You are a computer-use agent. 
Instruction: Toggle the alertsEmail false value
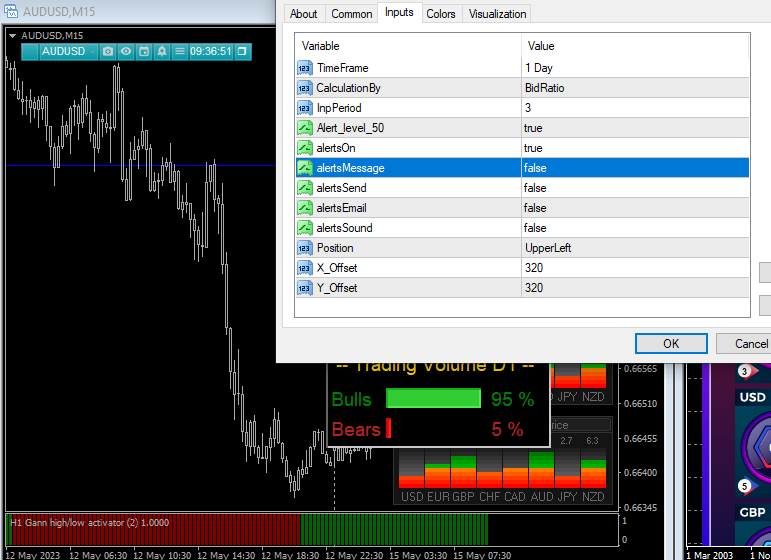[x=635, y=208]
